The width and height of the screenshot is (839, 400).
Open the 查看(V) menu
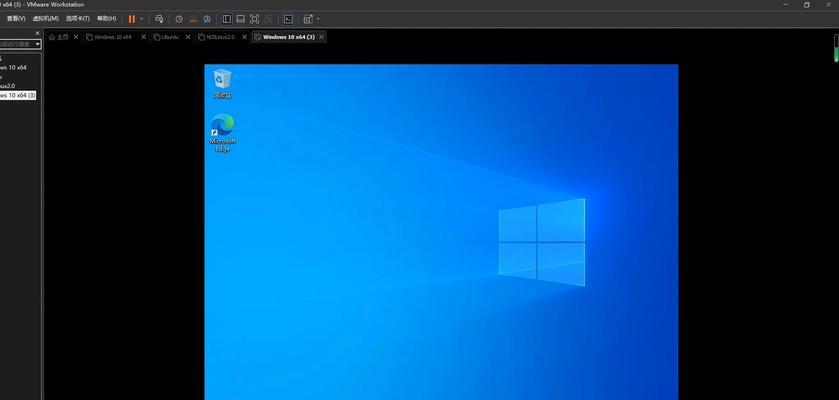click(16, 18)
